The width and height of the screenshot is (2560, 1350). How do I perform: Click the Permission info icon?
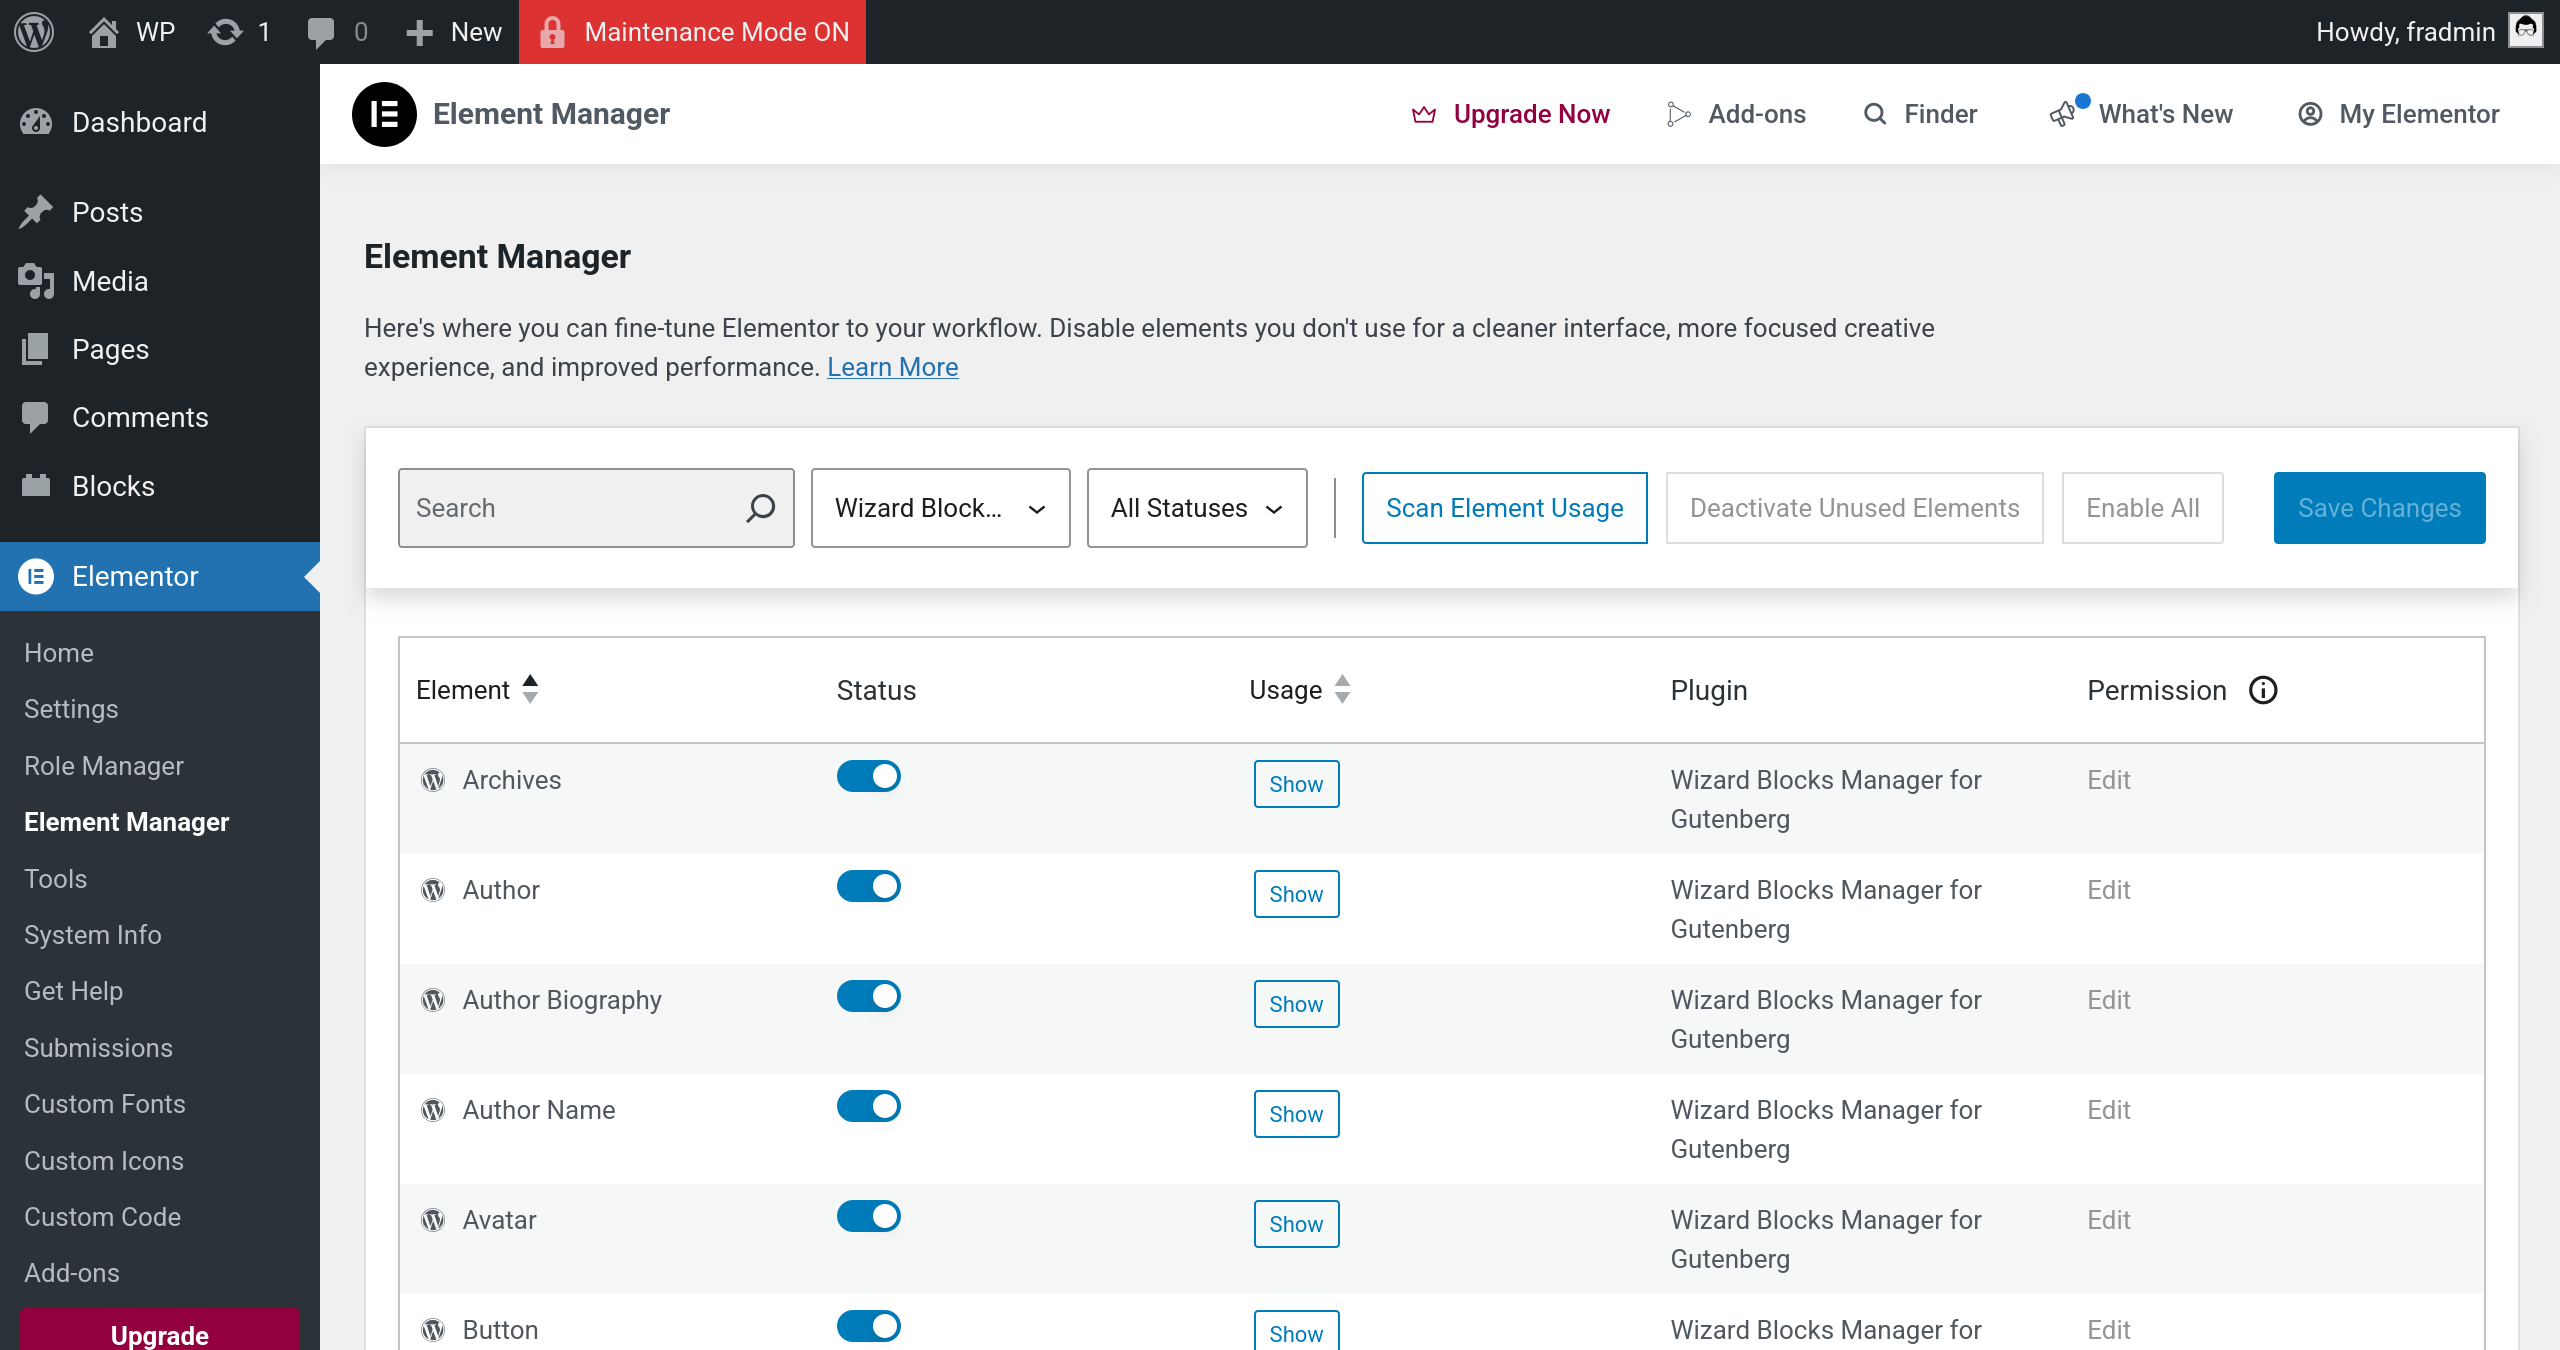[2263, 690]
